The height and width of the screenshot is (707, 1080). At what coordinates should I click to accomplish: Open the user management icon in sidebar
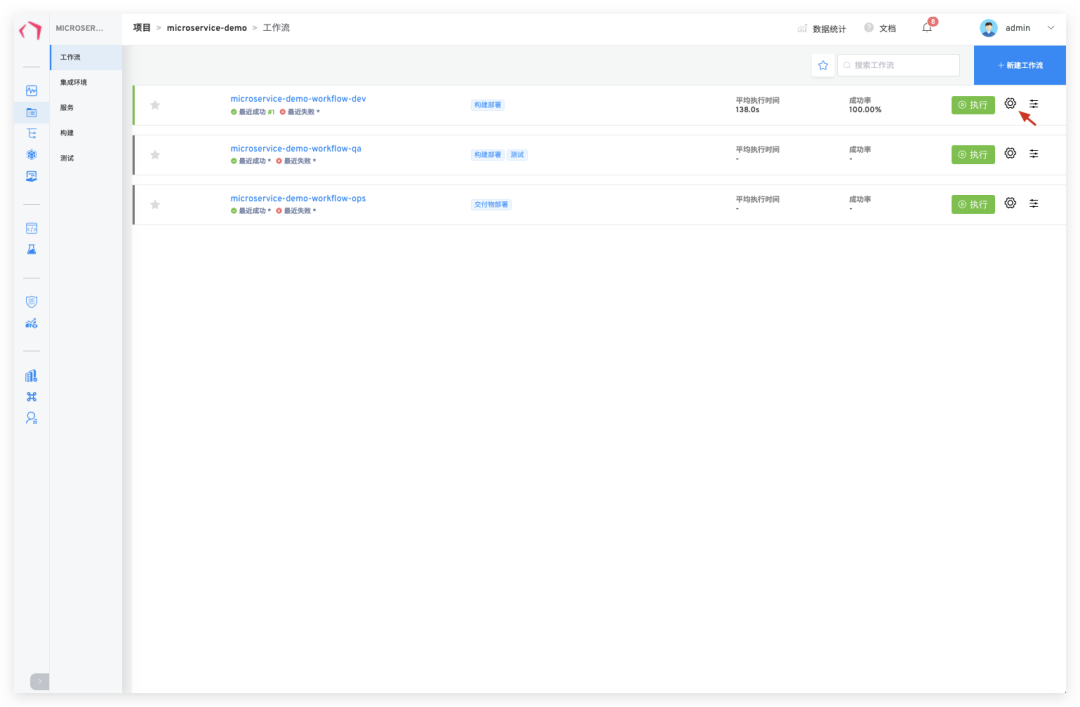click(32, 418)
